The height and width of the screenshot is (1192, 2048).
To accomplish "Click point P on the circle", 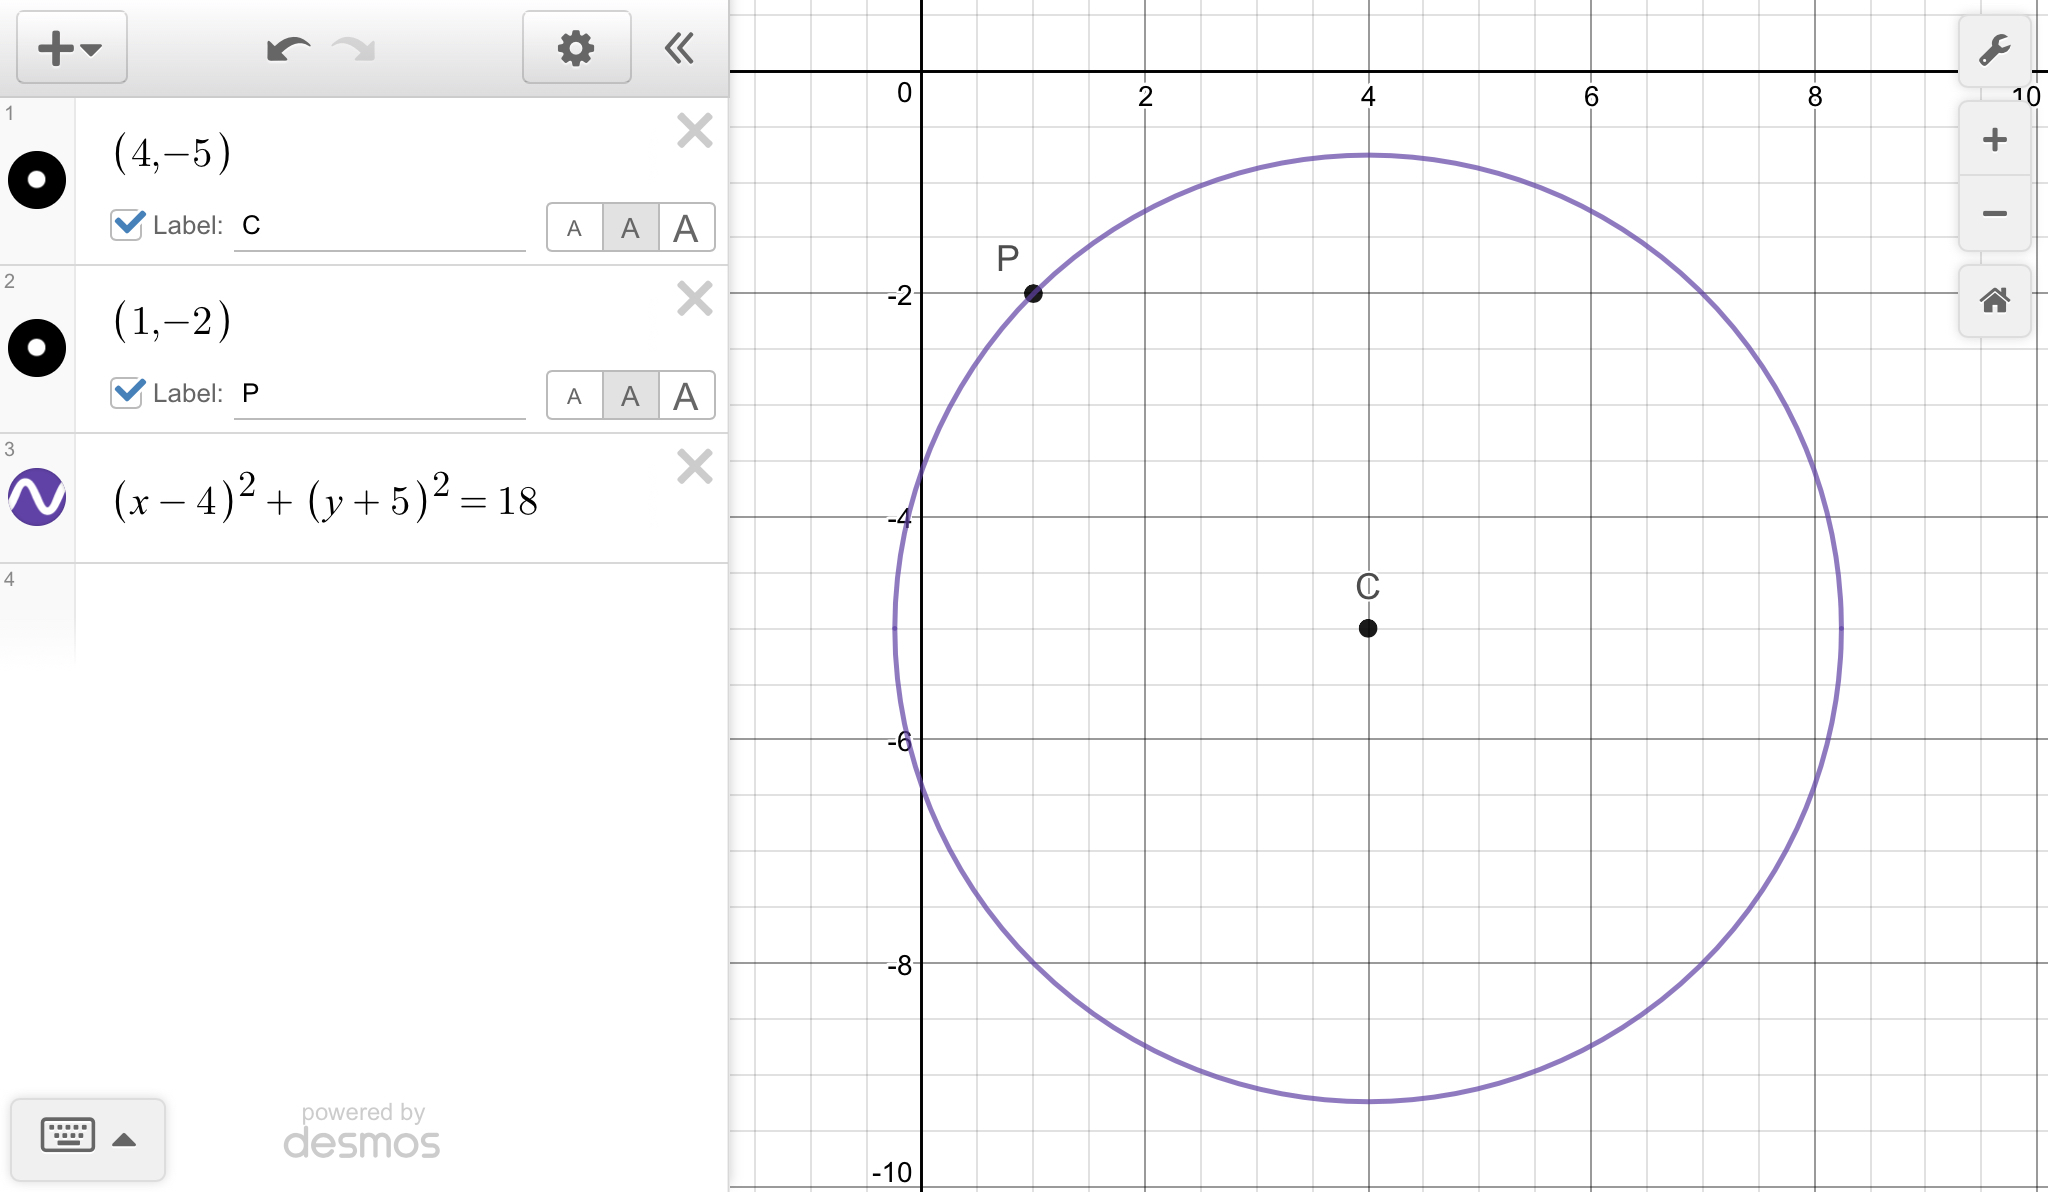I will coord(1033,293).
